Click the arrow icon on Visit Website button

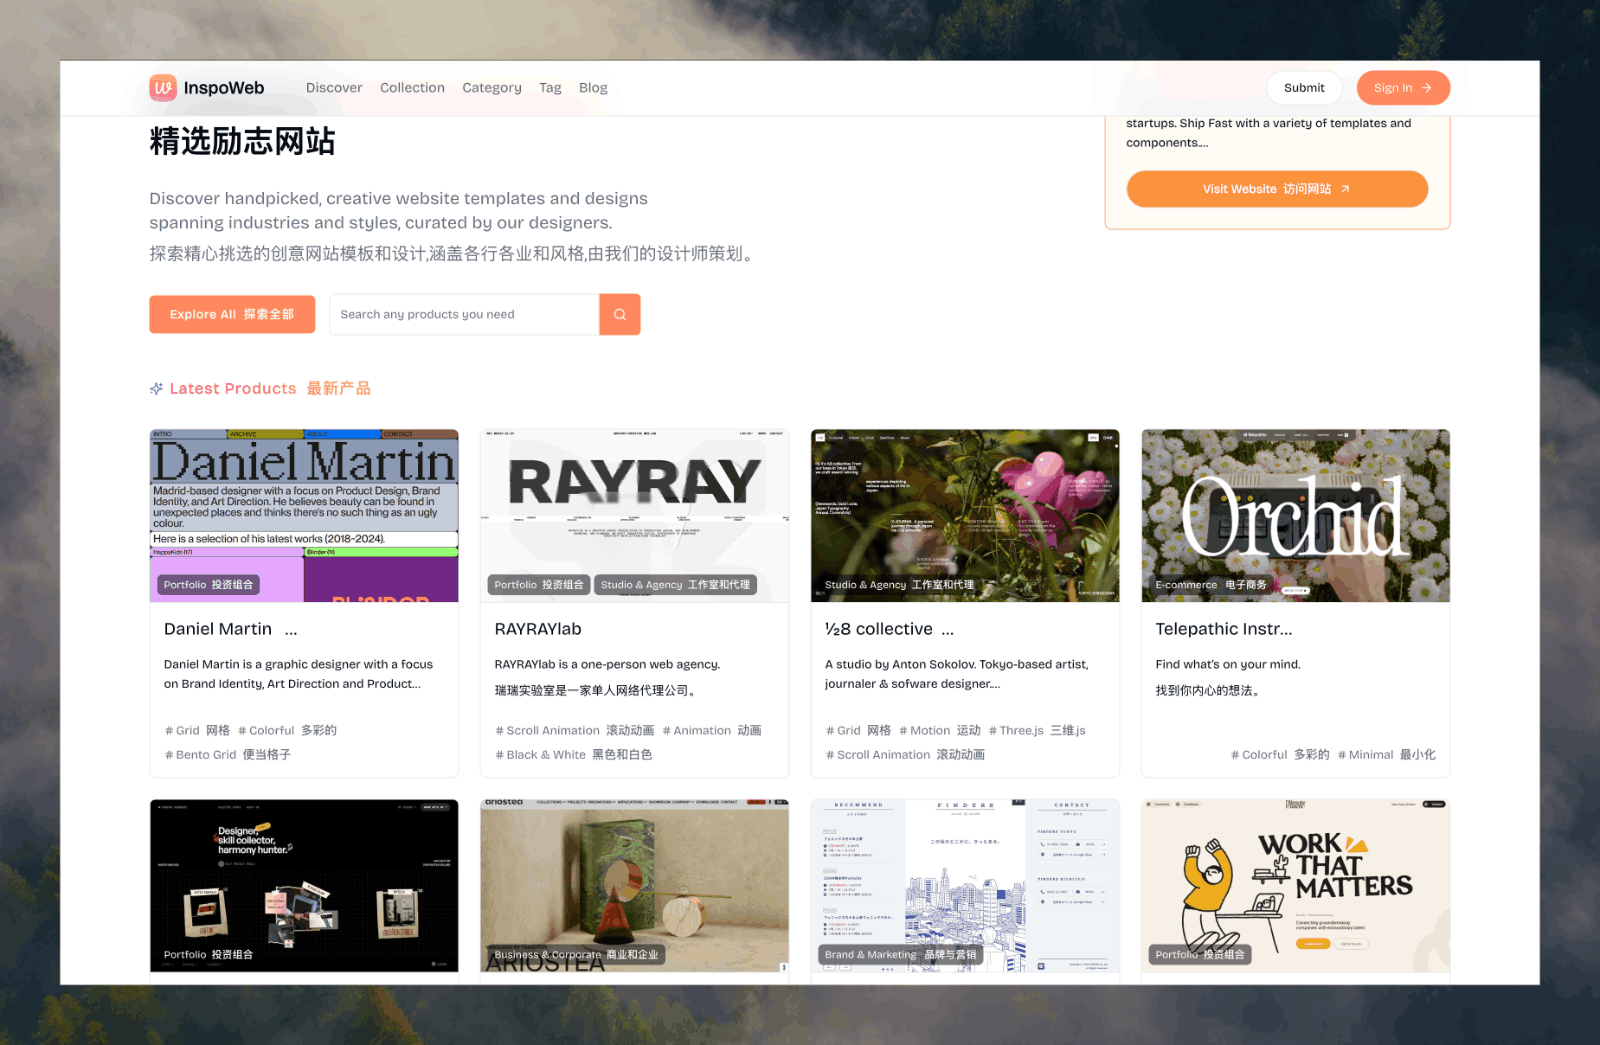tap(1345, 189)
